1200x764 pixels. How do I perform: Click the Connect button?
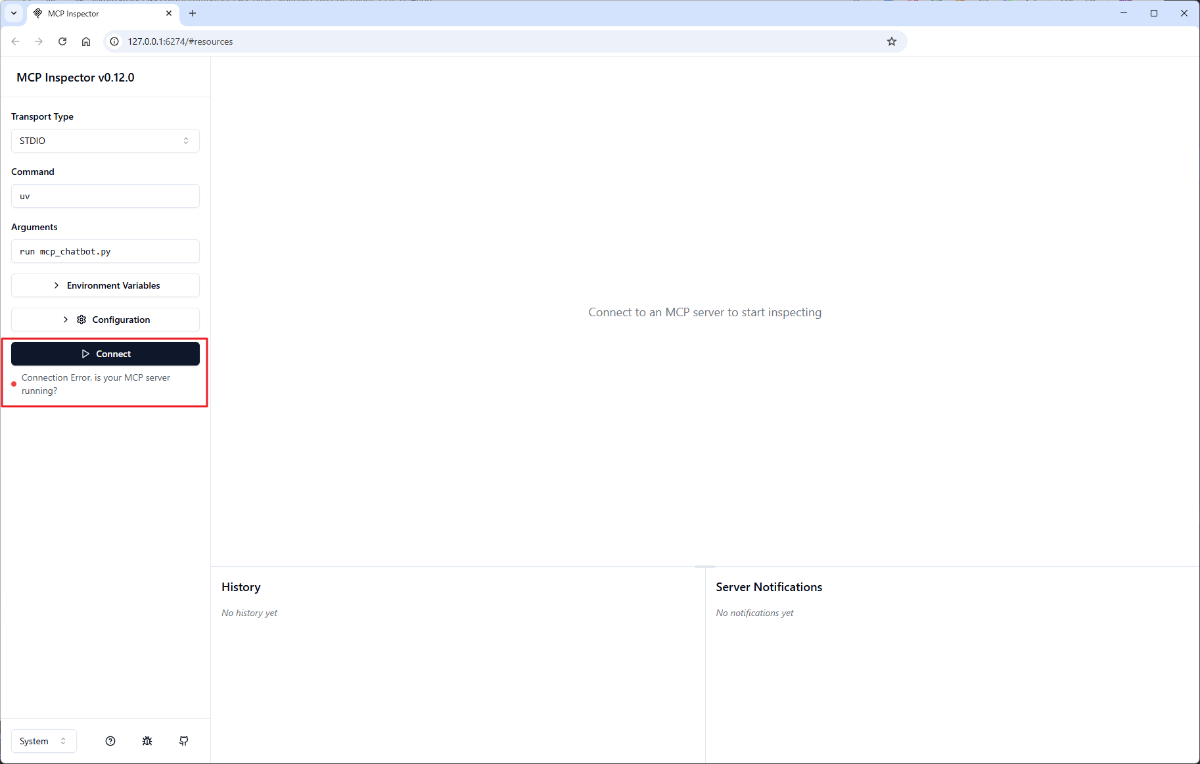click(x=105, y=354)
